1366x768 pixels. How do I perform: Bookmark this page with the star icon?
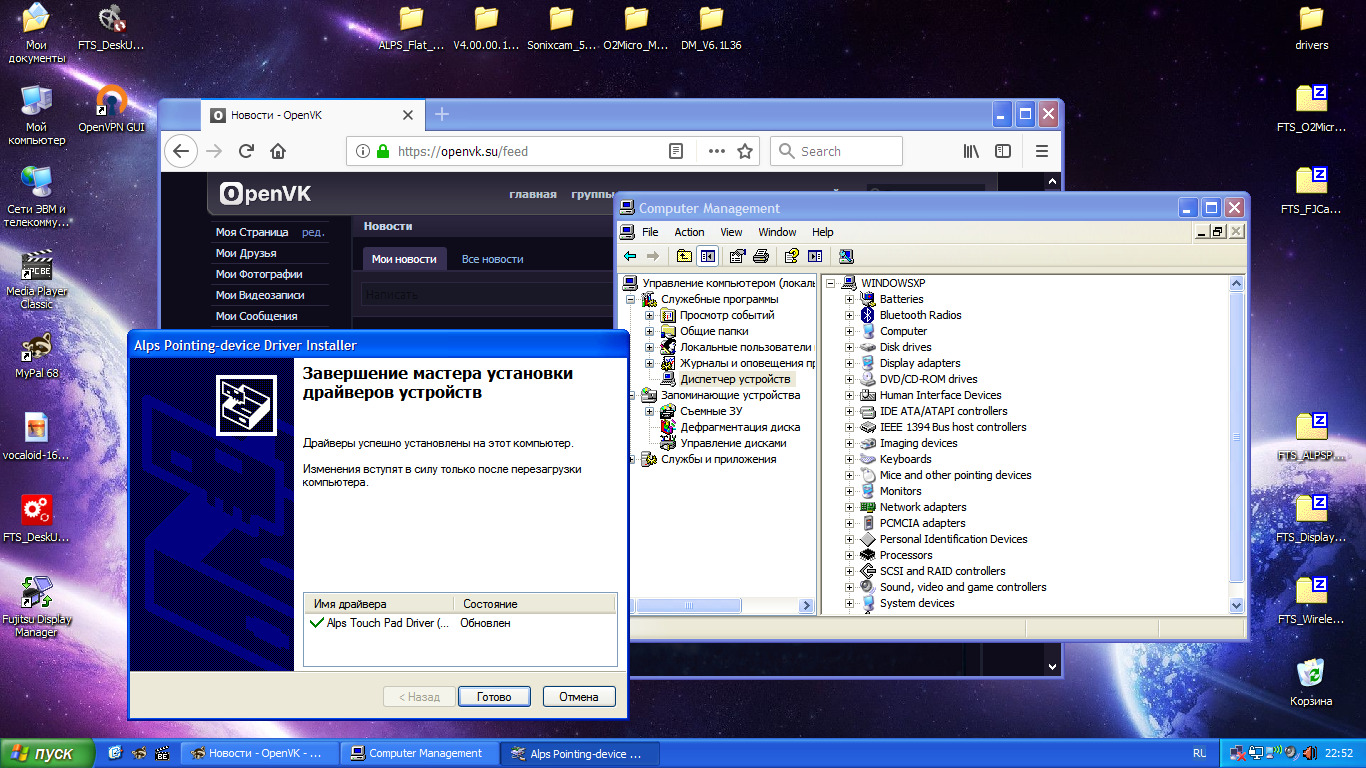click(x=745, y=151)
